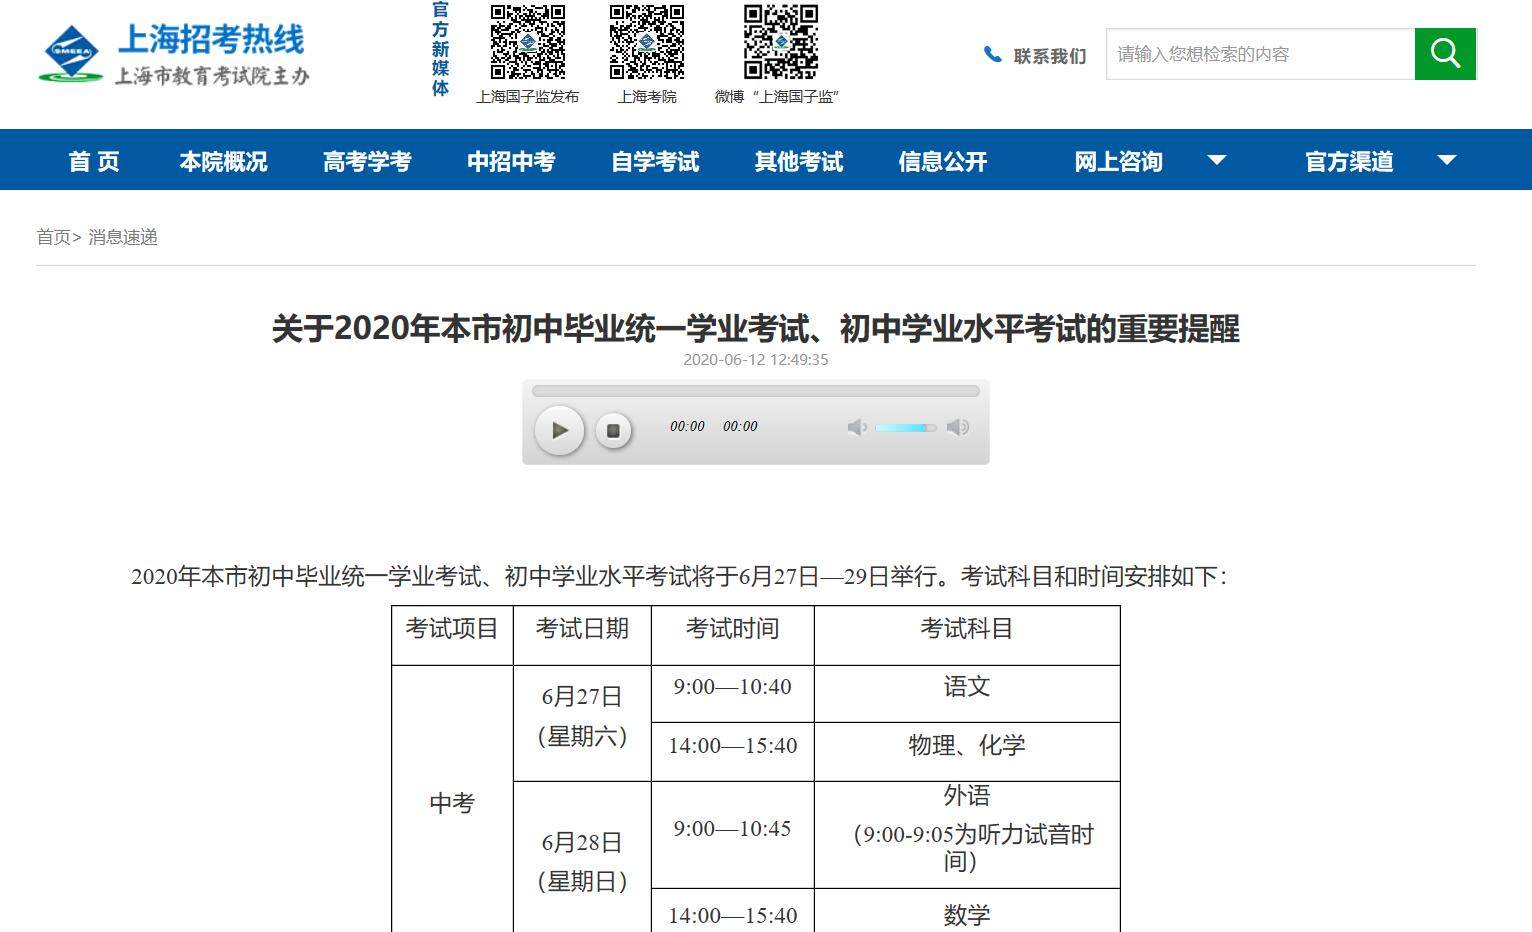Open the 其他考试 menu item
1532x932 pixels.
point(799,161)
